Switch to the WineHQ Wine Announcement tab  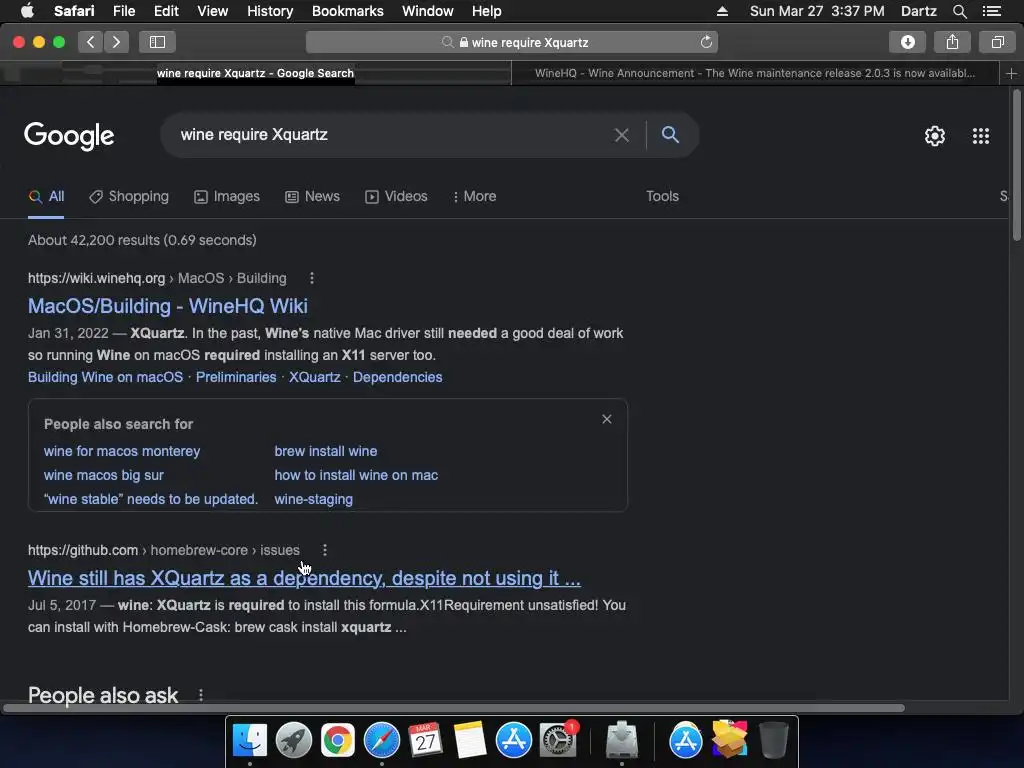pos(755,73)
